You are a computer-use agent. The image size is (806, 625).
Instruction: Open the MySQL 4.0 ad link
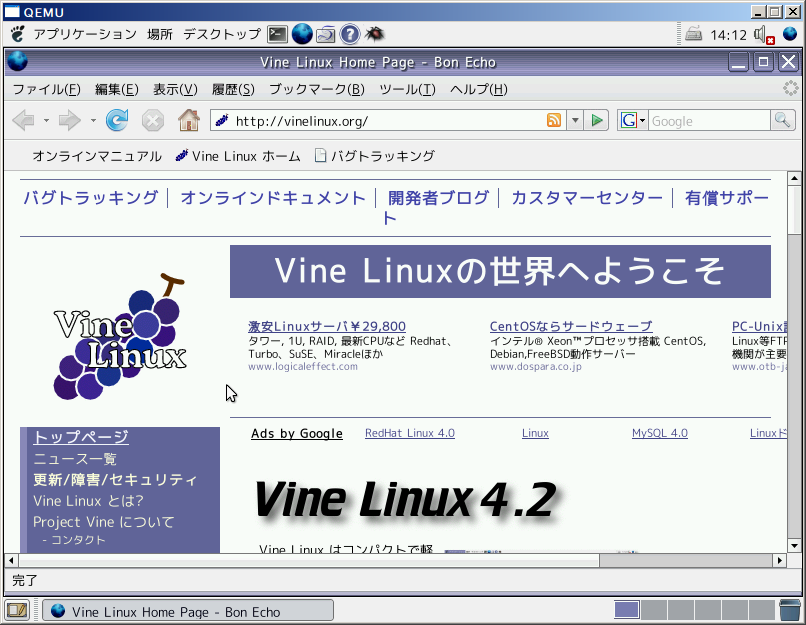pyautogui.click(x=660, y=433)
